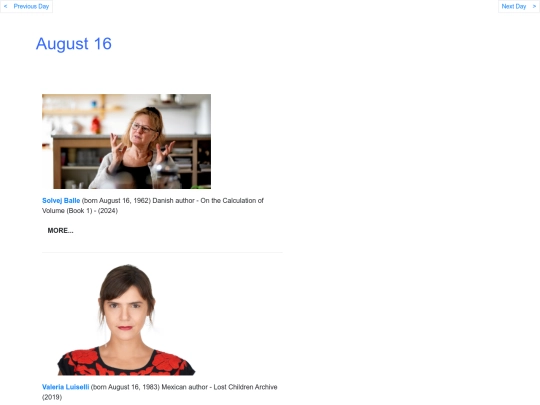Open the Solvej Balle author link

tap(61, 200)
